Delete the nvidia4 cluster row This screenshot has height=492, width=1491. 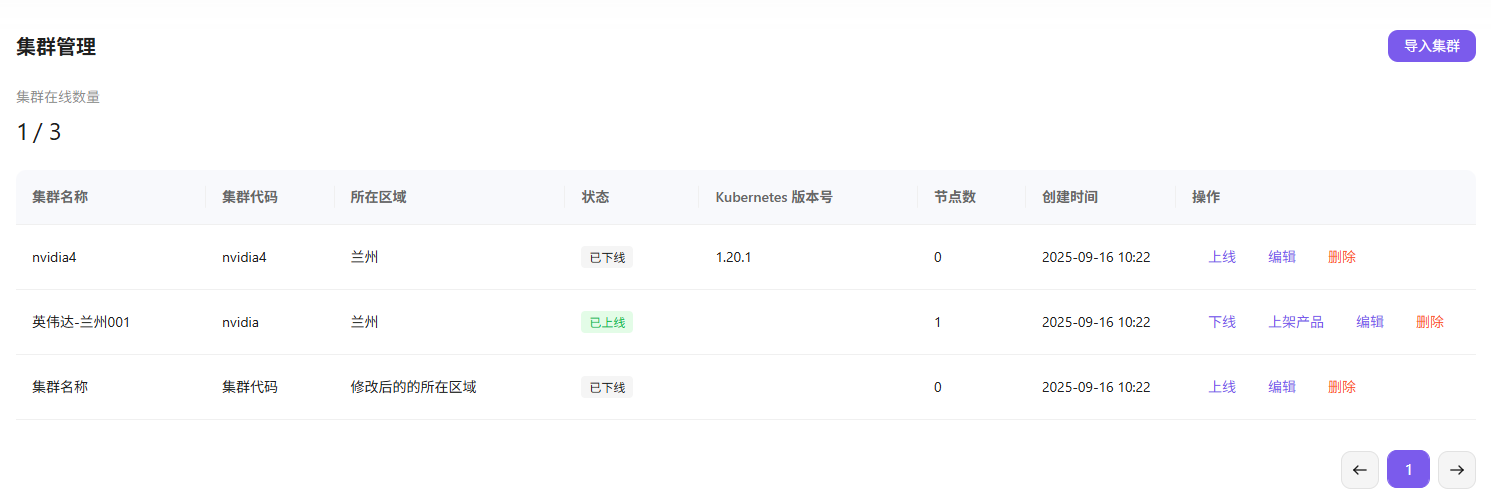[1342, 257]
